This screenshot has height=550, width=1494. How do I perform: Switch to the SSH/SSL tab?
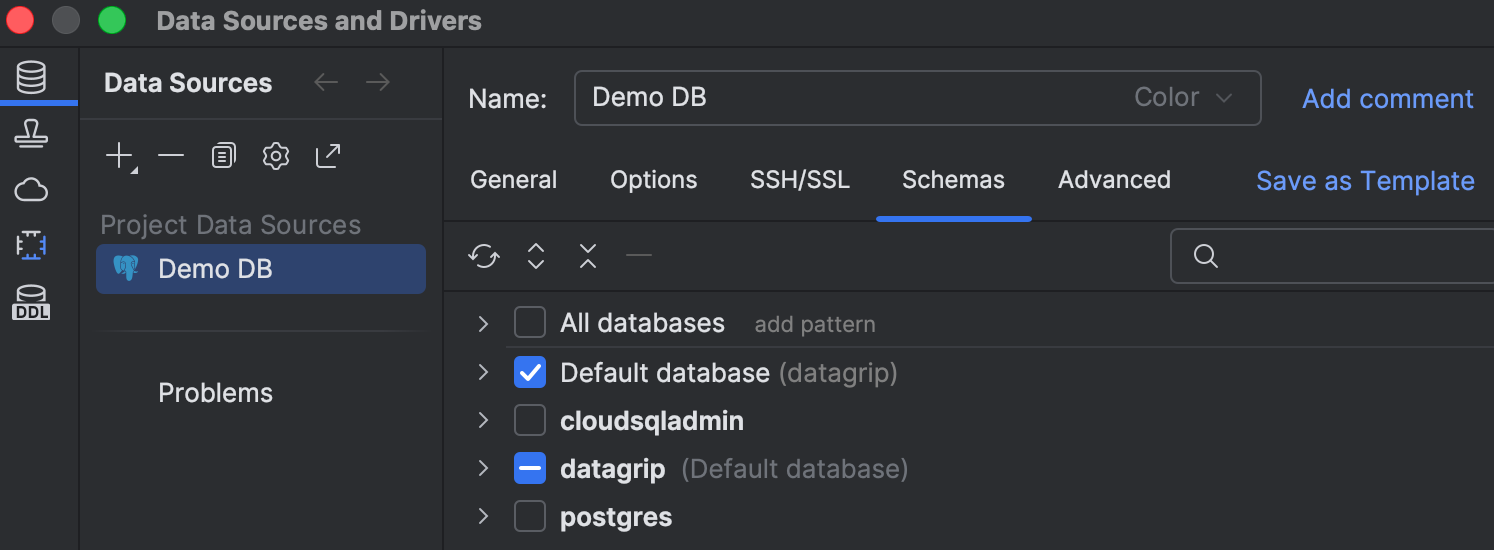[x=800, y=180]
